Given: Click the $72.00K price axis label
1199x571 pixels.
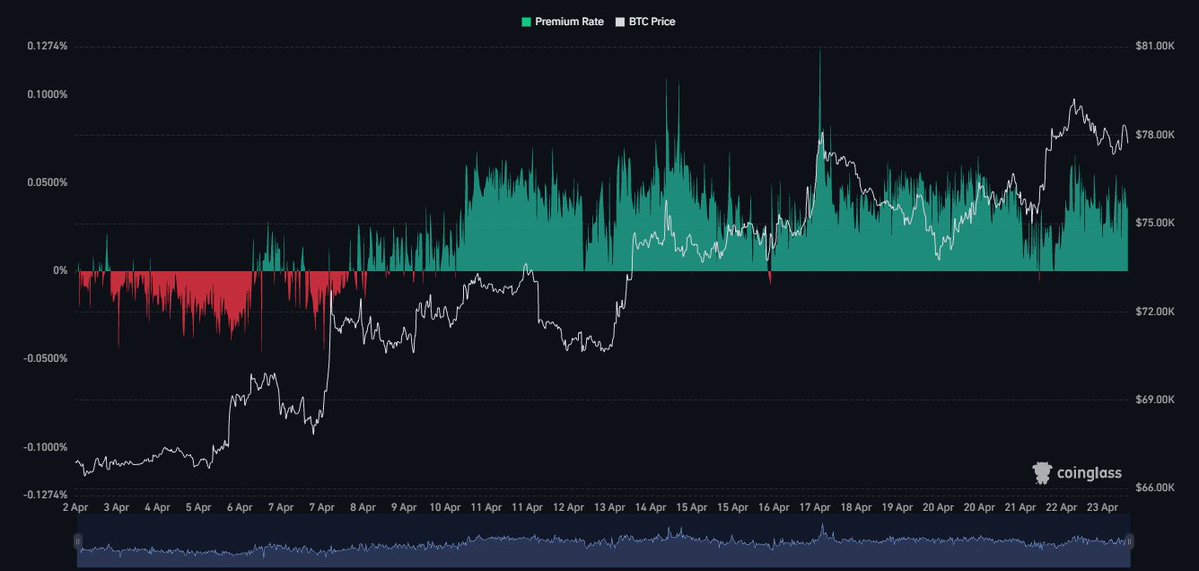Looking at the screenshot, I should pyautogui.click(x=1155, y=312).
